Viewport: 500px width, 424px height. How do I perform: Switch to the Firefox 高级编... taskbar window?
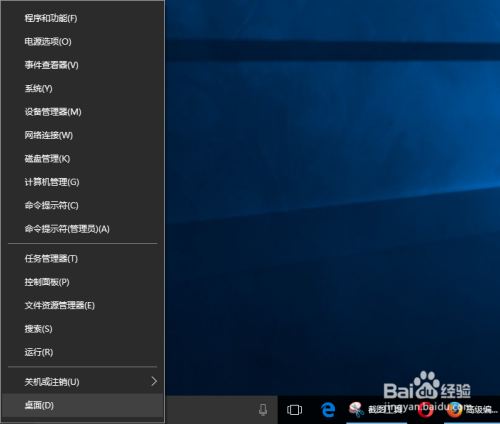point(472,410)
